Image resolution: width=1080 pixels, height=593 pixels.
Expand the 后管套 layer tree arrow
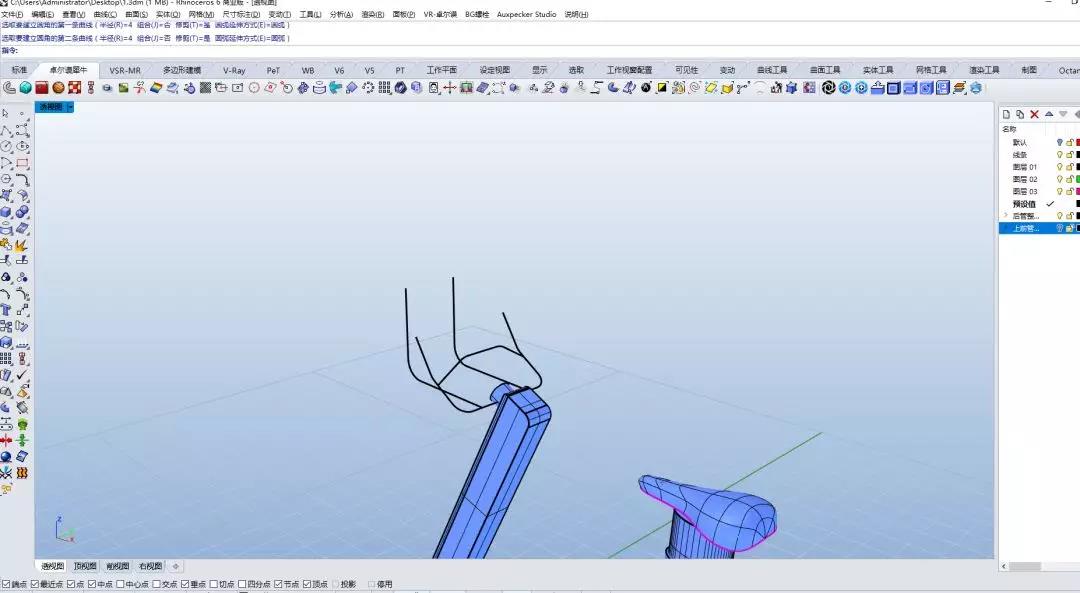point(1006,216)
